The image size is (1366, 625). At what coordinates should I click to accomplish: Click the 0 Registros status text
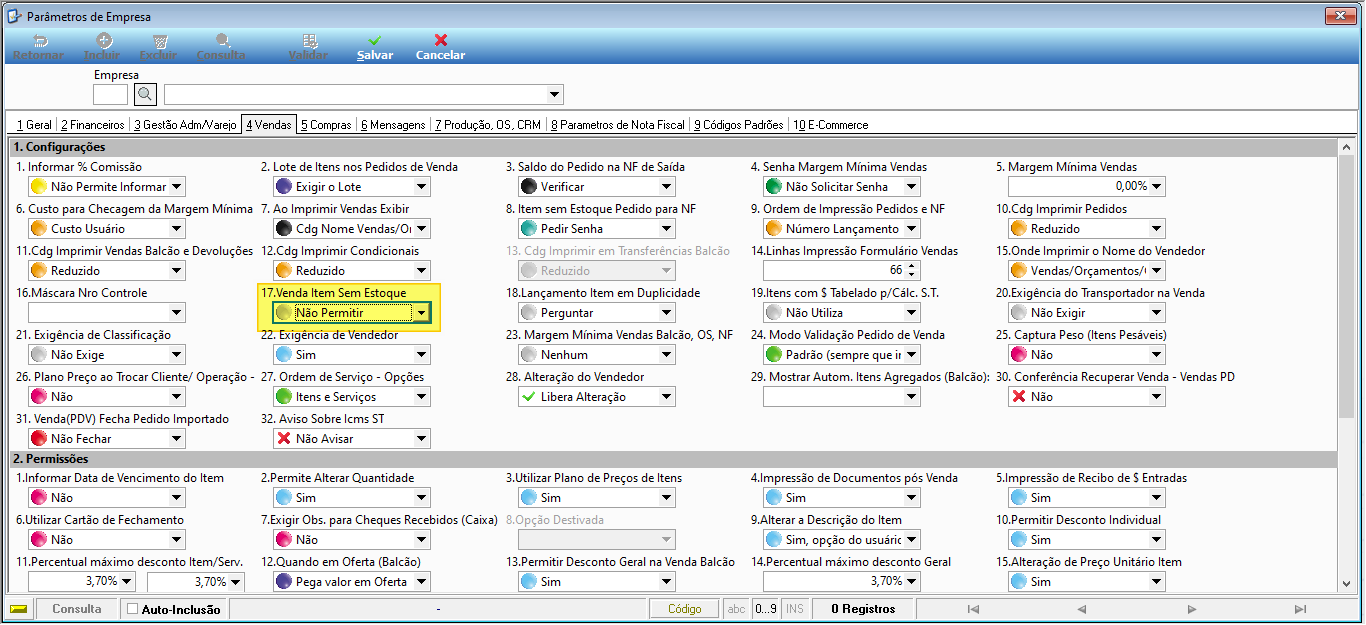[863, 609]
